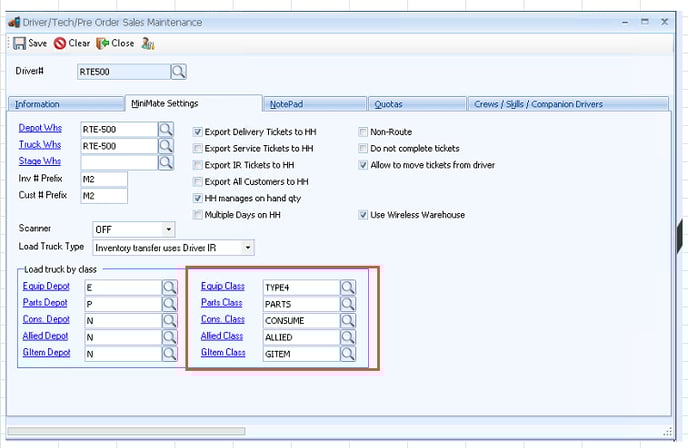Open lookup for Equip Depot field

tap(169, 287)
